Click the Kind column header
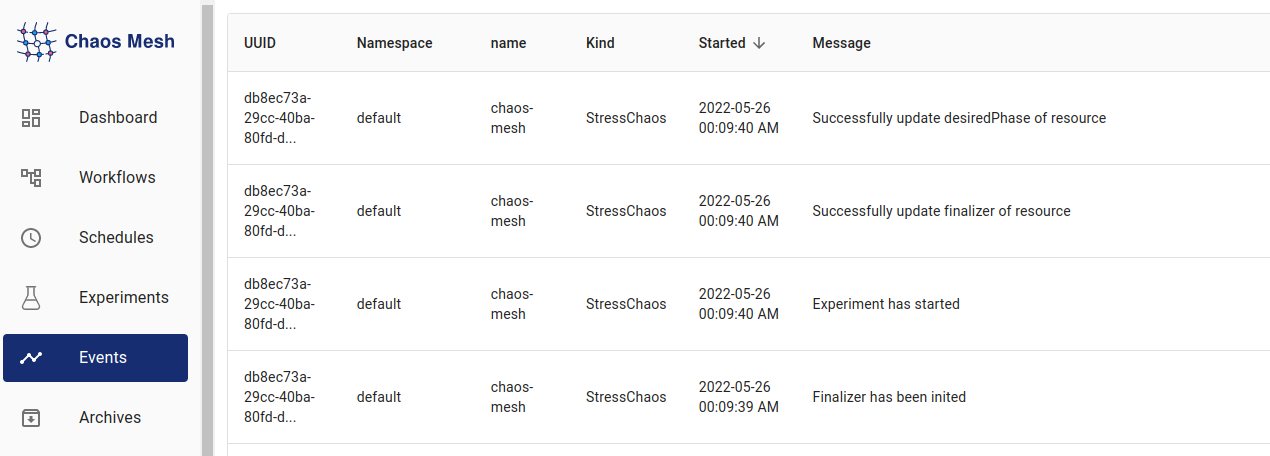This screenshot has height=456, width=1270. (x=600, y=43)
